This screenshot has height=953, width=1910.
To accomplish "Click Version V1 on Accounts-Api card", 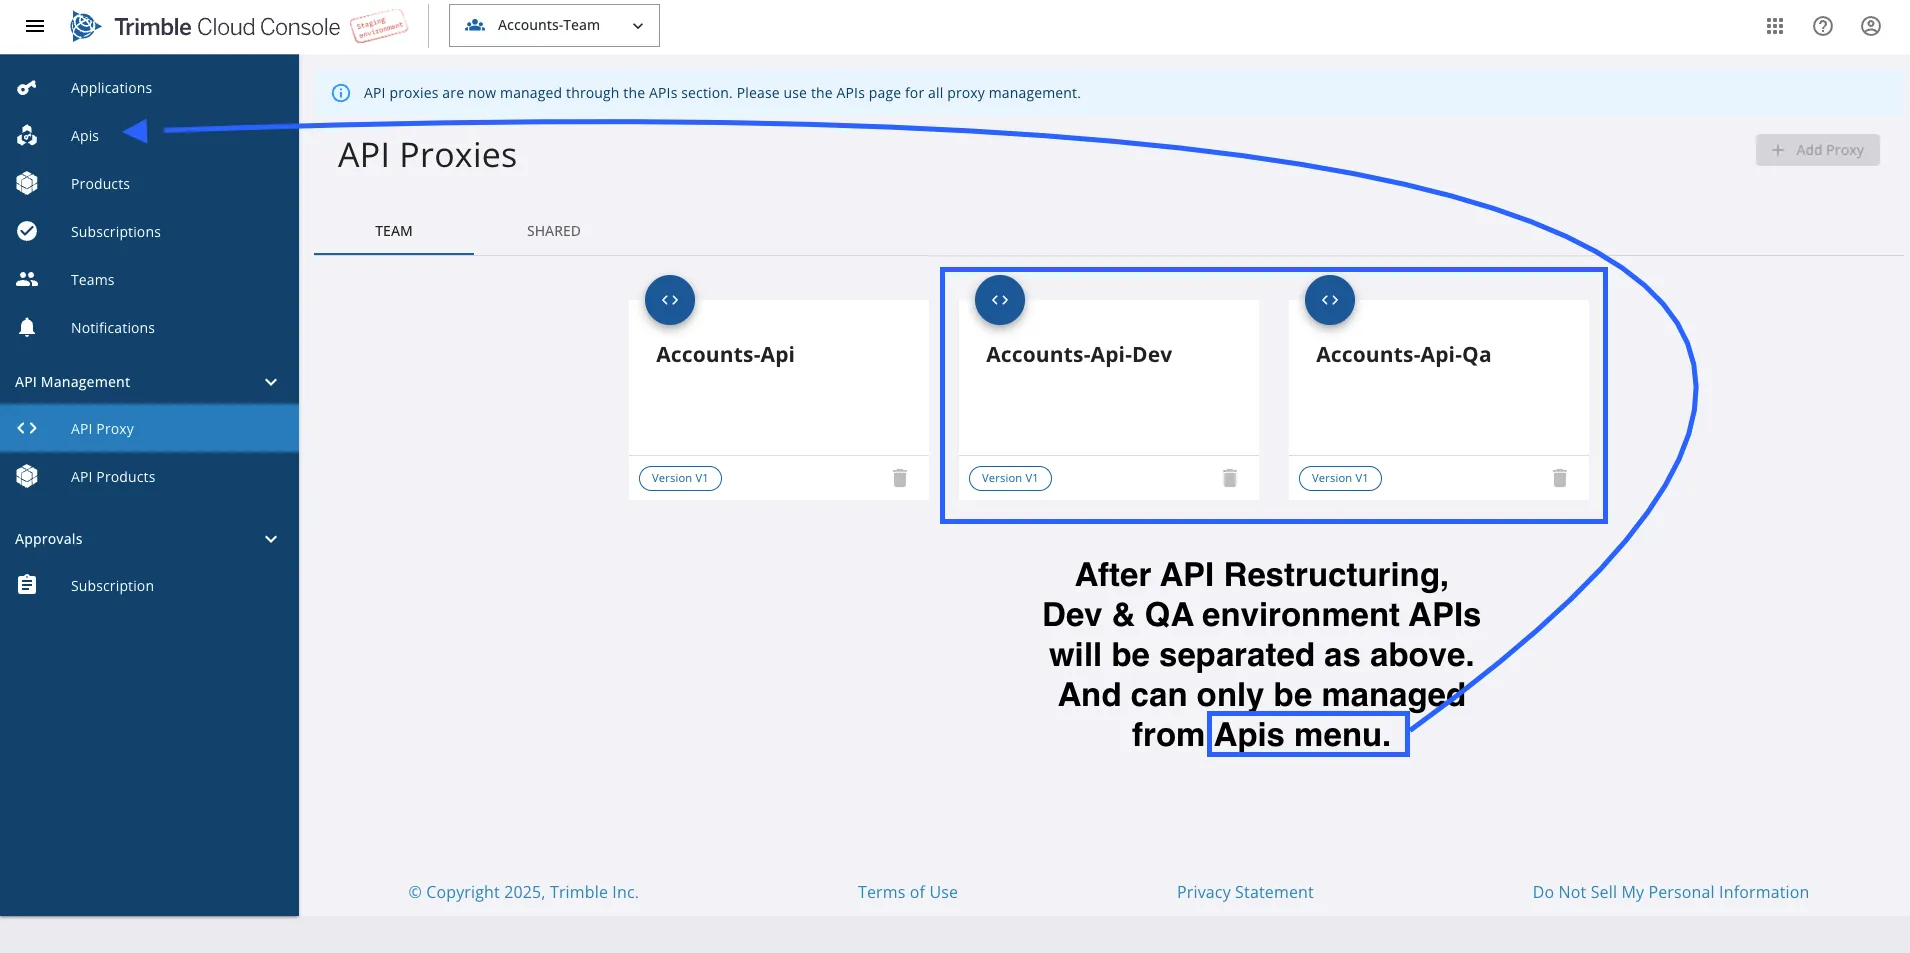I will coord(680,478).
